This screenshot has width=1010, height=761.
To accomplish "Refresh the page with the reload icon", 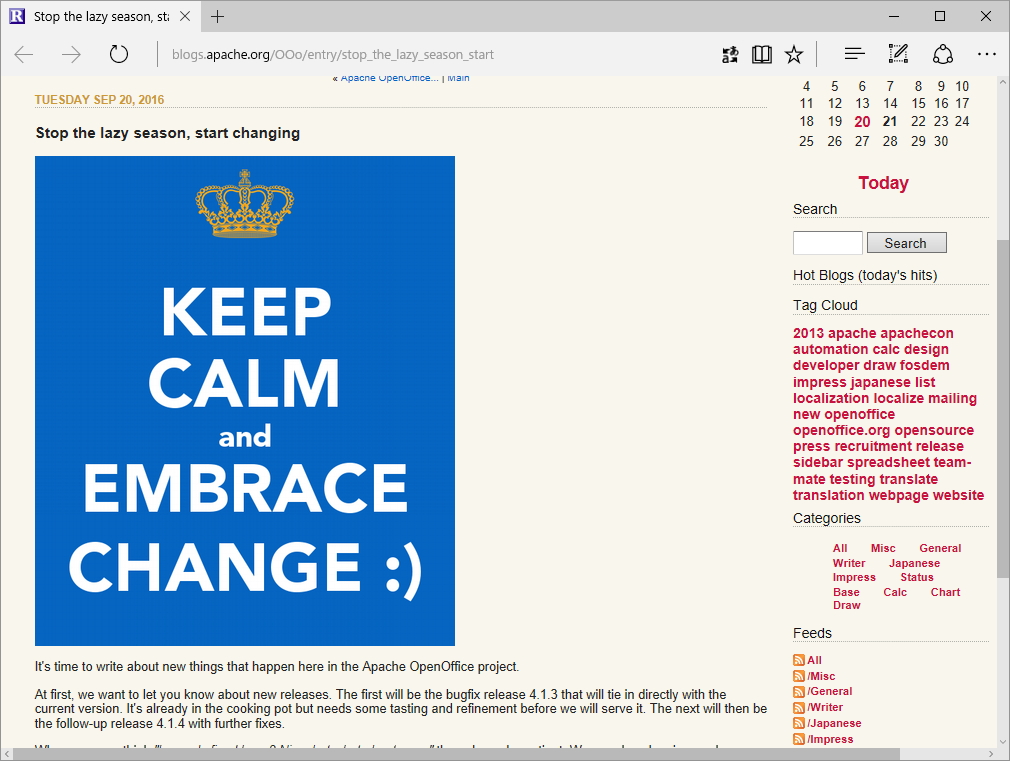I will [119, 54].
